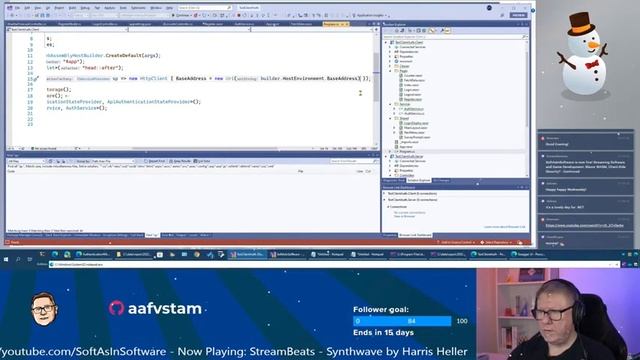The height and width of the screenshot is (360, 640).
Task: Collapse the TestClientAuth.Server project node
Action: click(x=386, y=156)
